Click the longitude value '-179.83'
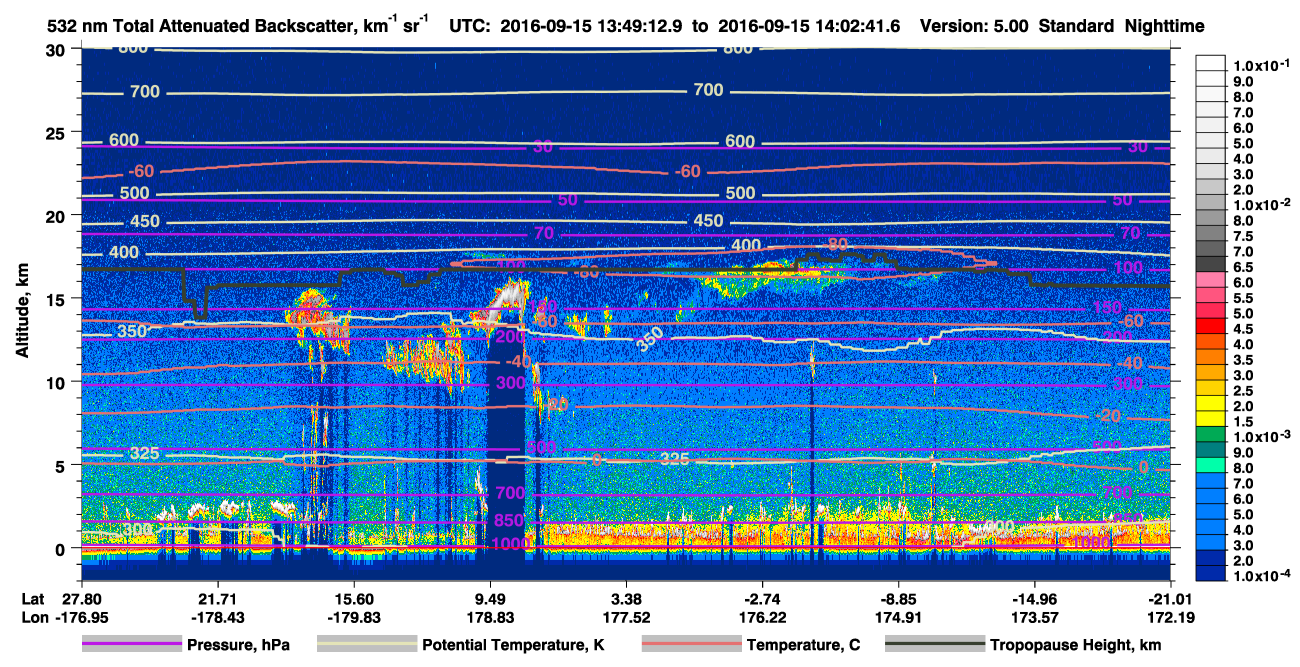Screen dimensions: 1300x667 [352, 617]
